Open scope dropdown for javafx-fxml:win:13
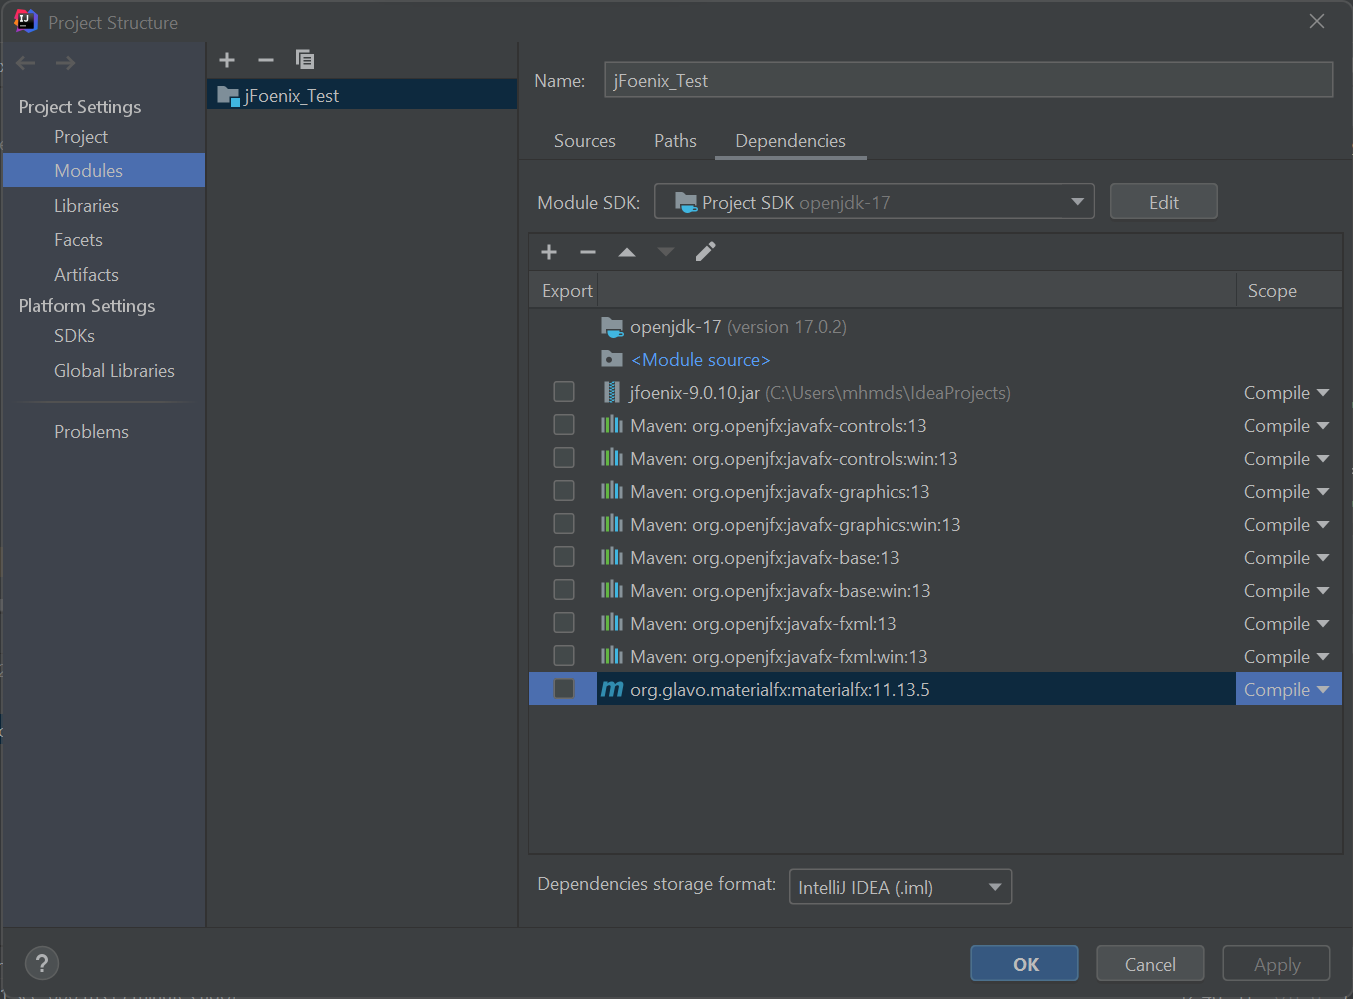The height and width of the screenshot is (999, 1353). pos(1286,657)
